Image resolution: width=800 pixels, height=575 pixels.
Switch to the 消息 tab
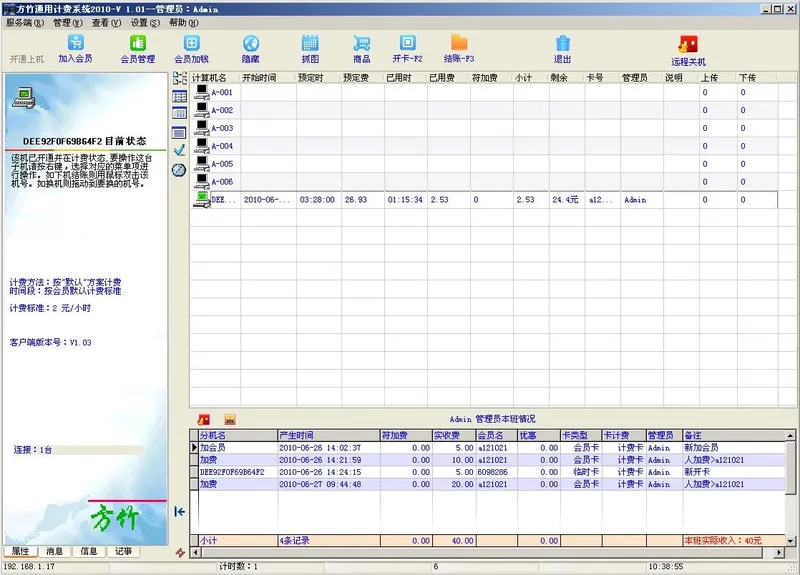54,551
